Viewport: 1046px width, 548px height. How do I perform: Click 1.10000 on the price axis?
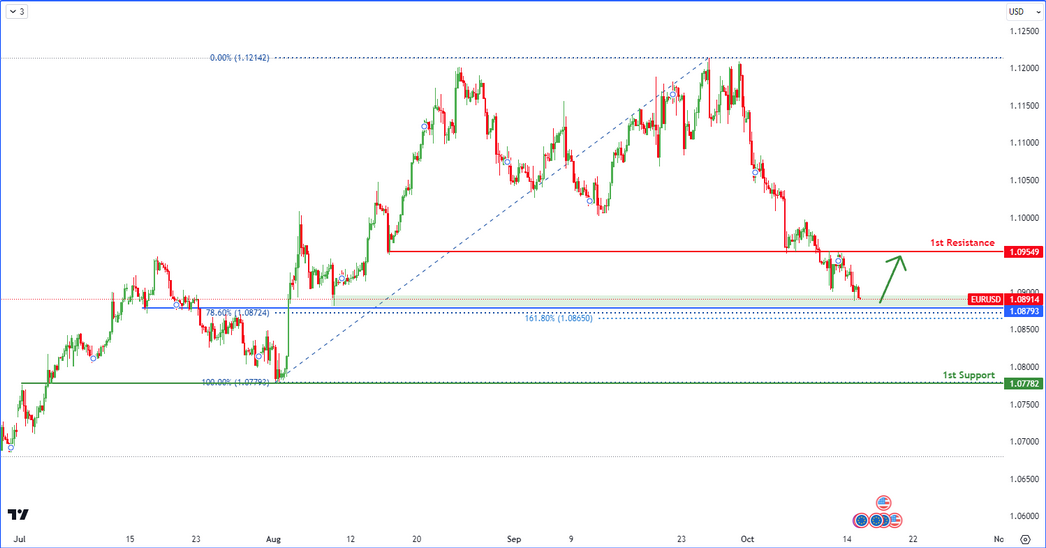(x=1024, y=218)
